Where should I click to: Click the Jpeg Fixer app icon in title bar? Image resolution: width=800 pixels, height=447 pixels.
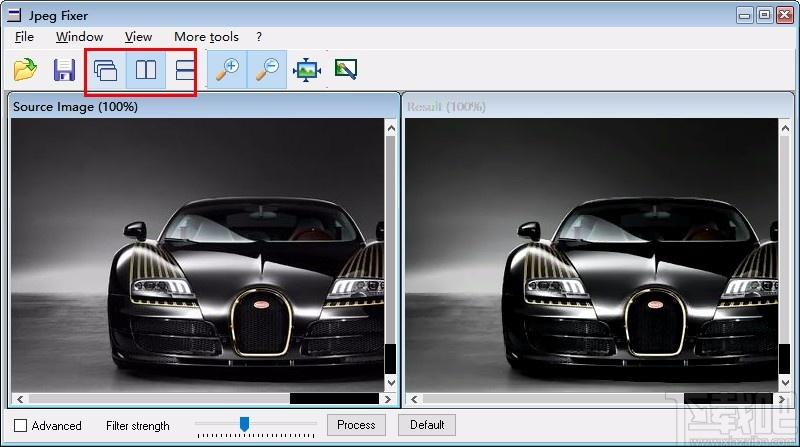[x=14, y=15]
